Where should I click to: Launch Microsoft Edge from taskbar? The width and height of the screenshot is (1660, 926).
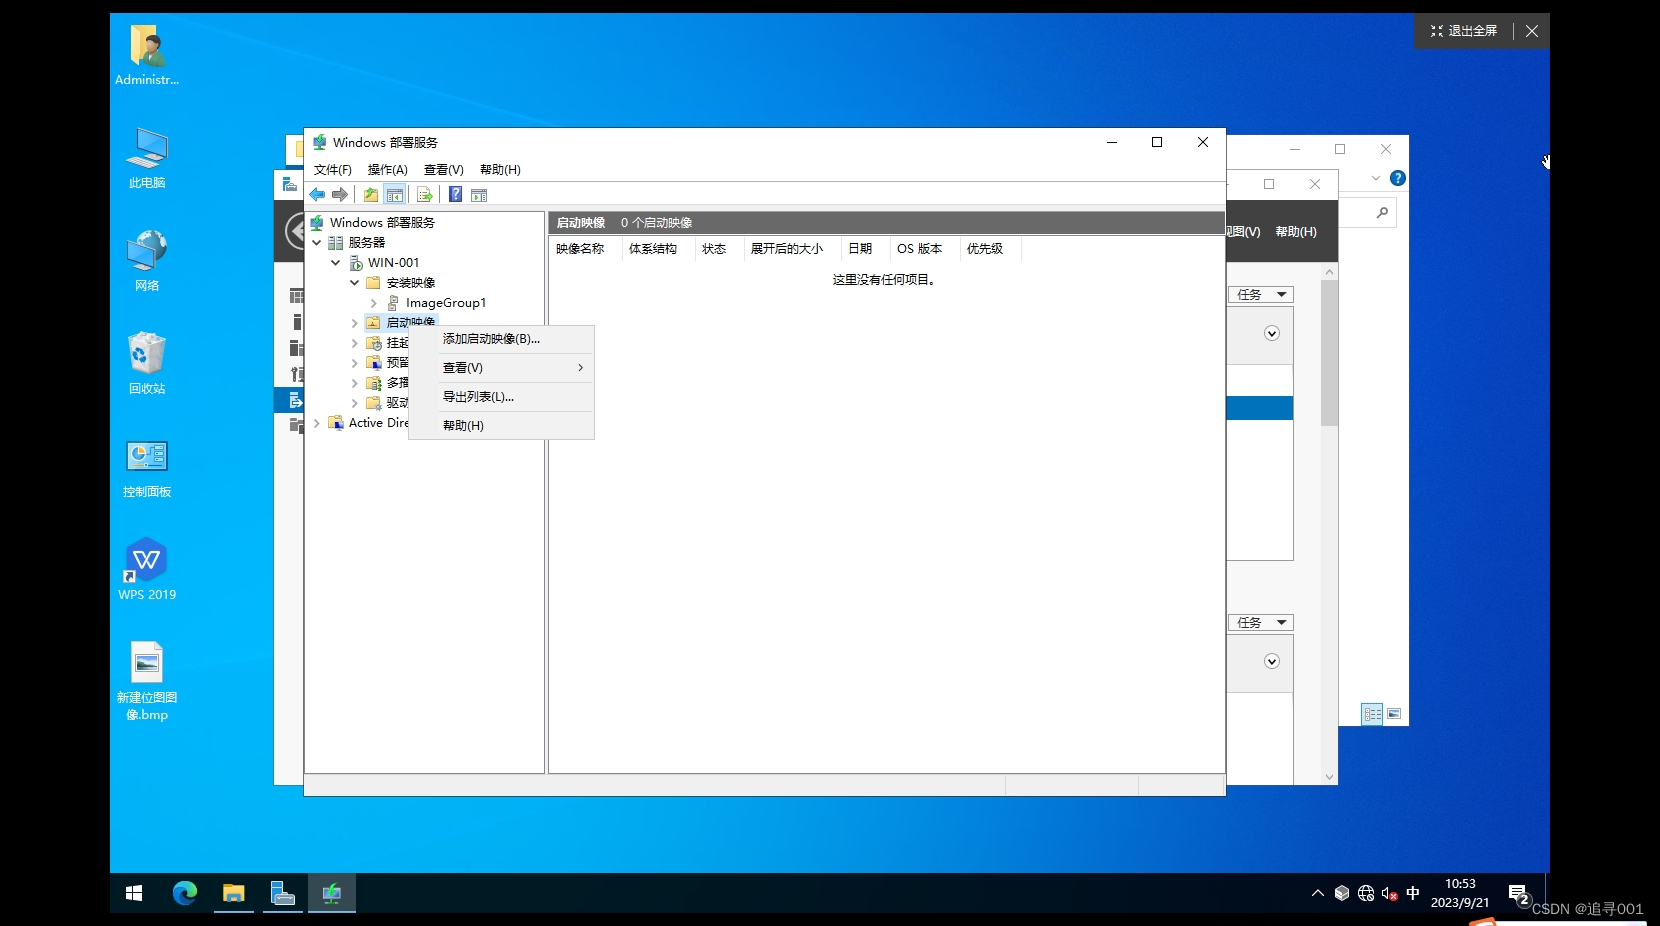[x=185, y=893]
